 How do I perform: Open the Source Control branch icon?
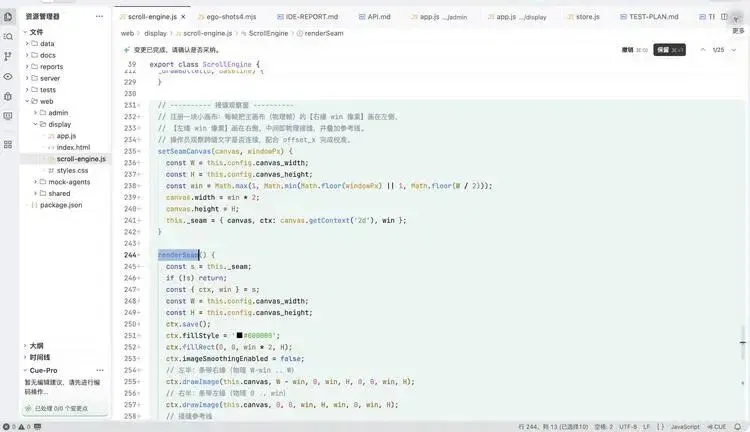[x=8, y=56]
